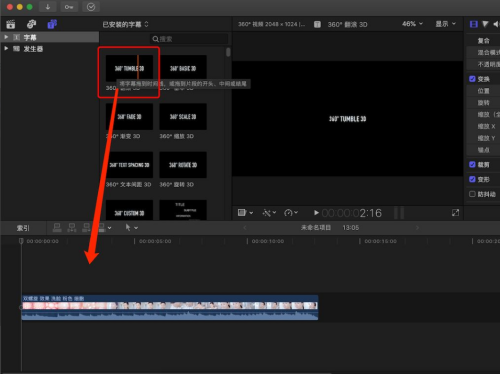Open the background tasks checkmark icon
The image size is (500, 374).
(91, 7)
